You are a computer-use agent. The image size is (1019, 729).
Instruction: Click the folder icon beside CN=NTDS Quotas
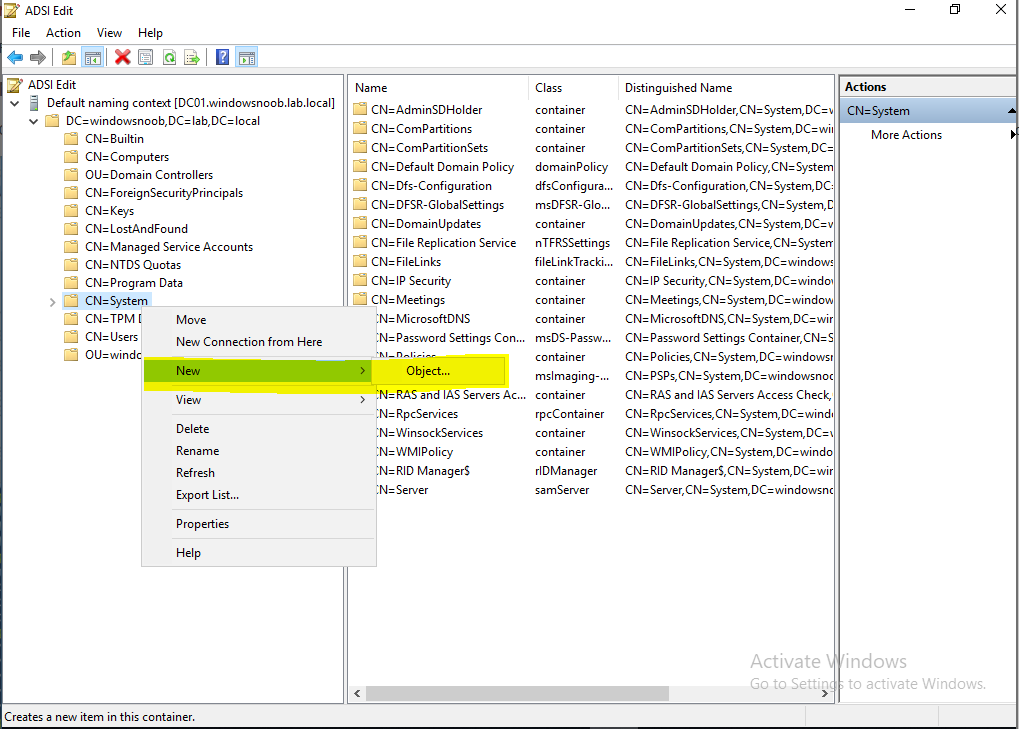point(71,264)
